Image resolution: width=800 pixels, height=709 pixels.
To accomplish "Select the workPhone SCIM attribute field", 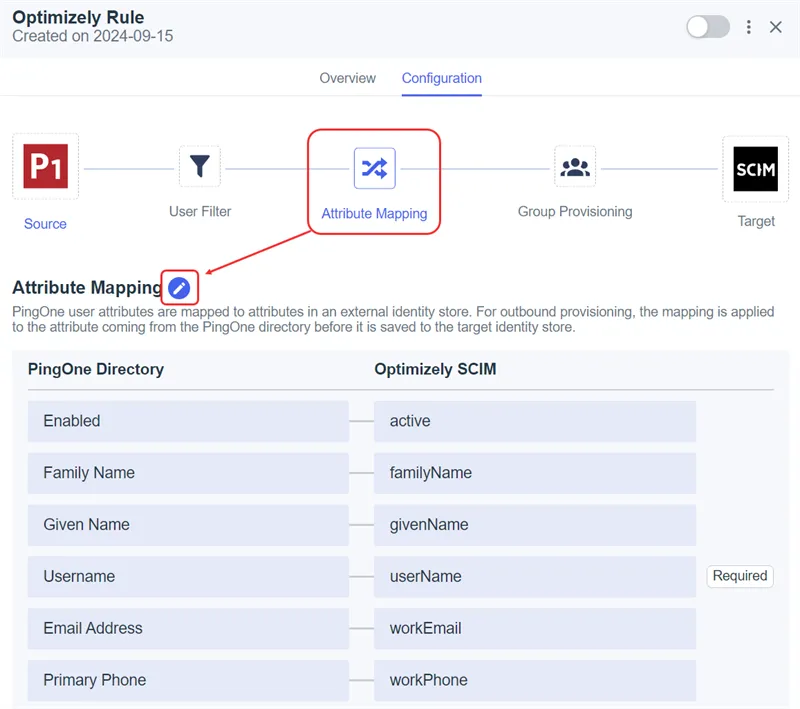I will [535, 680].
